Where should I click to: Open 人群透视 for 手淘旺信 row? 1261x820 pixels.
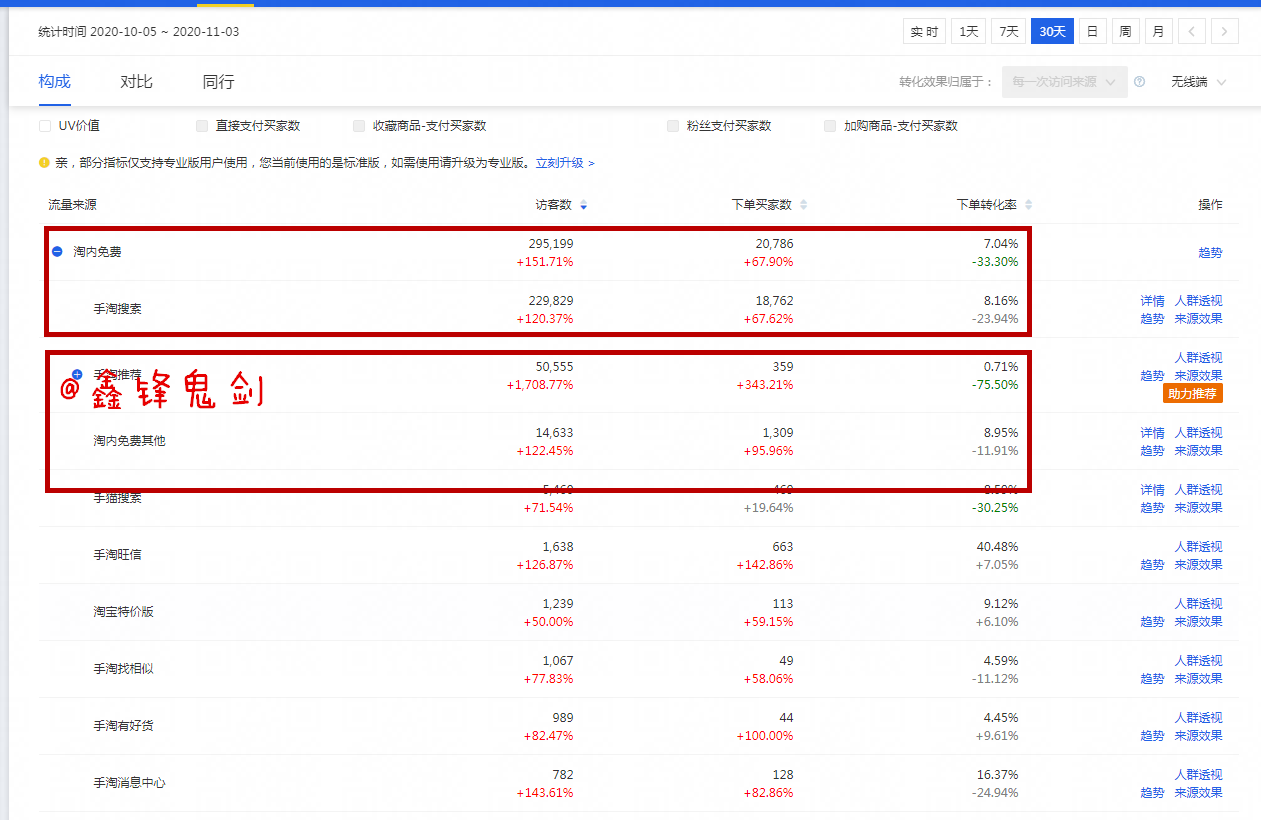[1198, 547]
